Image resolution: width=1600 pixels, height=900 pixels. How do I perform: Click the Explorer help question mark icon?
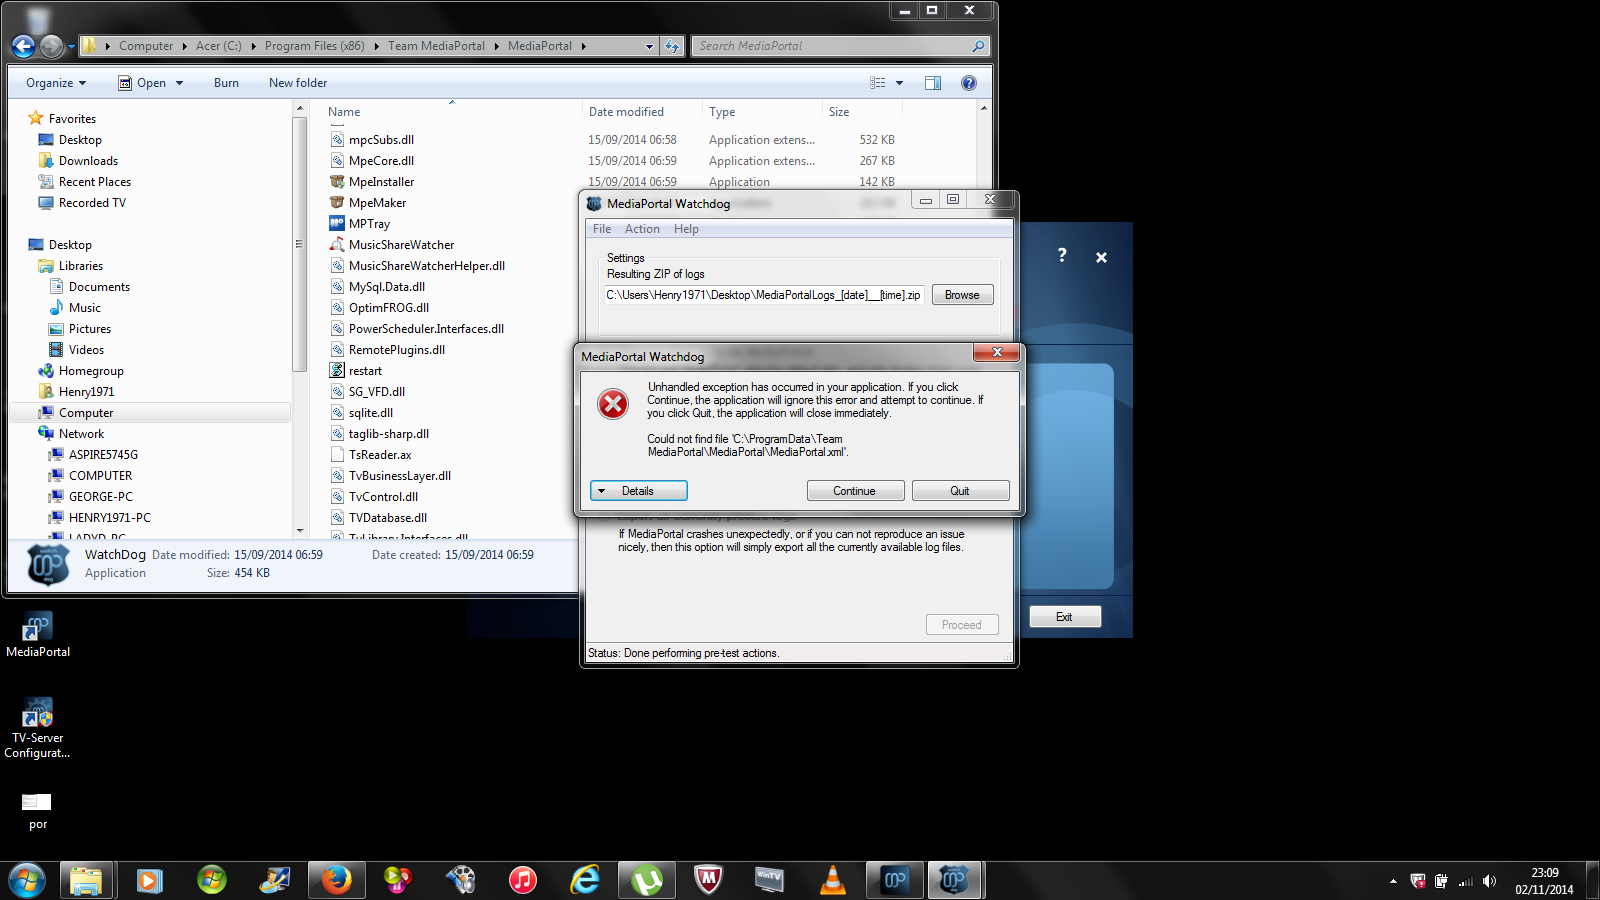[x=968, y=83]
